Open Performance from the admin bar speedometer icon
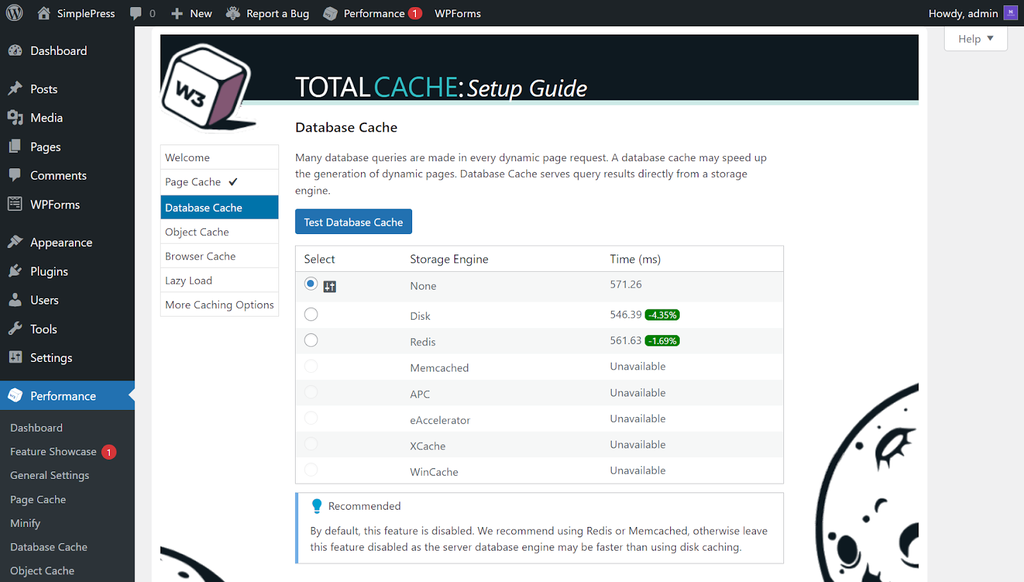The image size is (1024, 582). [330, 13]
